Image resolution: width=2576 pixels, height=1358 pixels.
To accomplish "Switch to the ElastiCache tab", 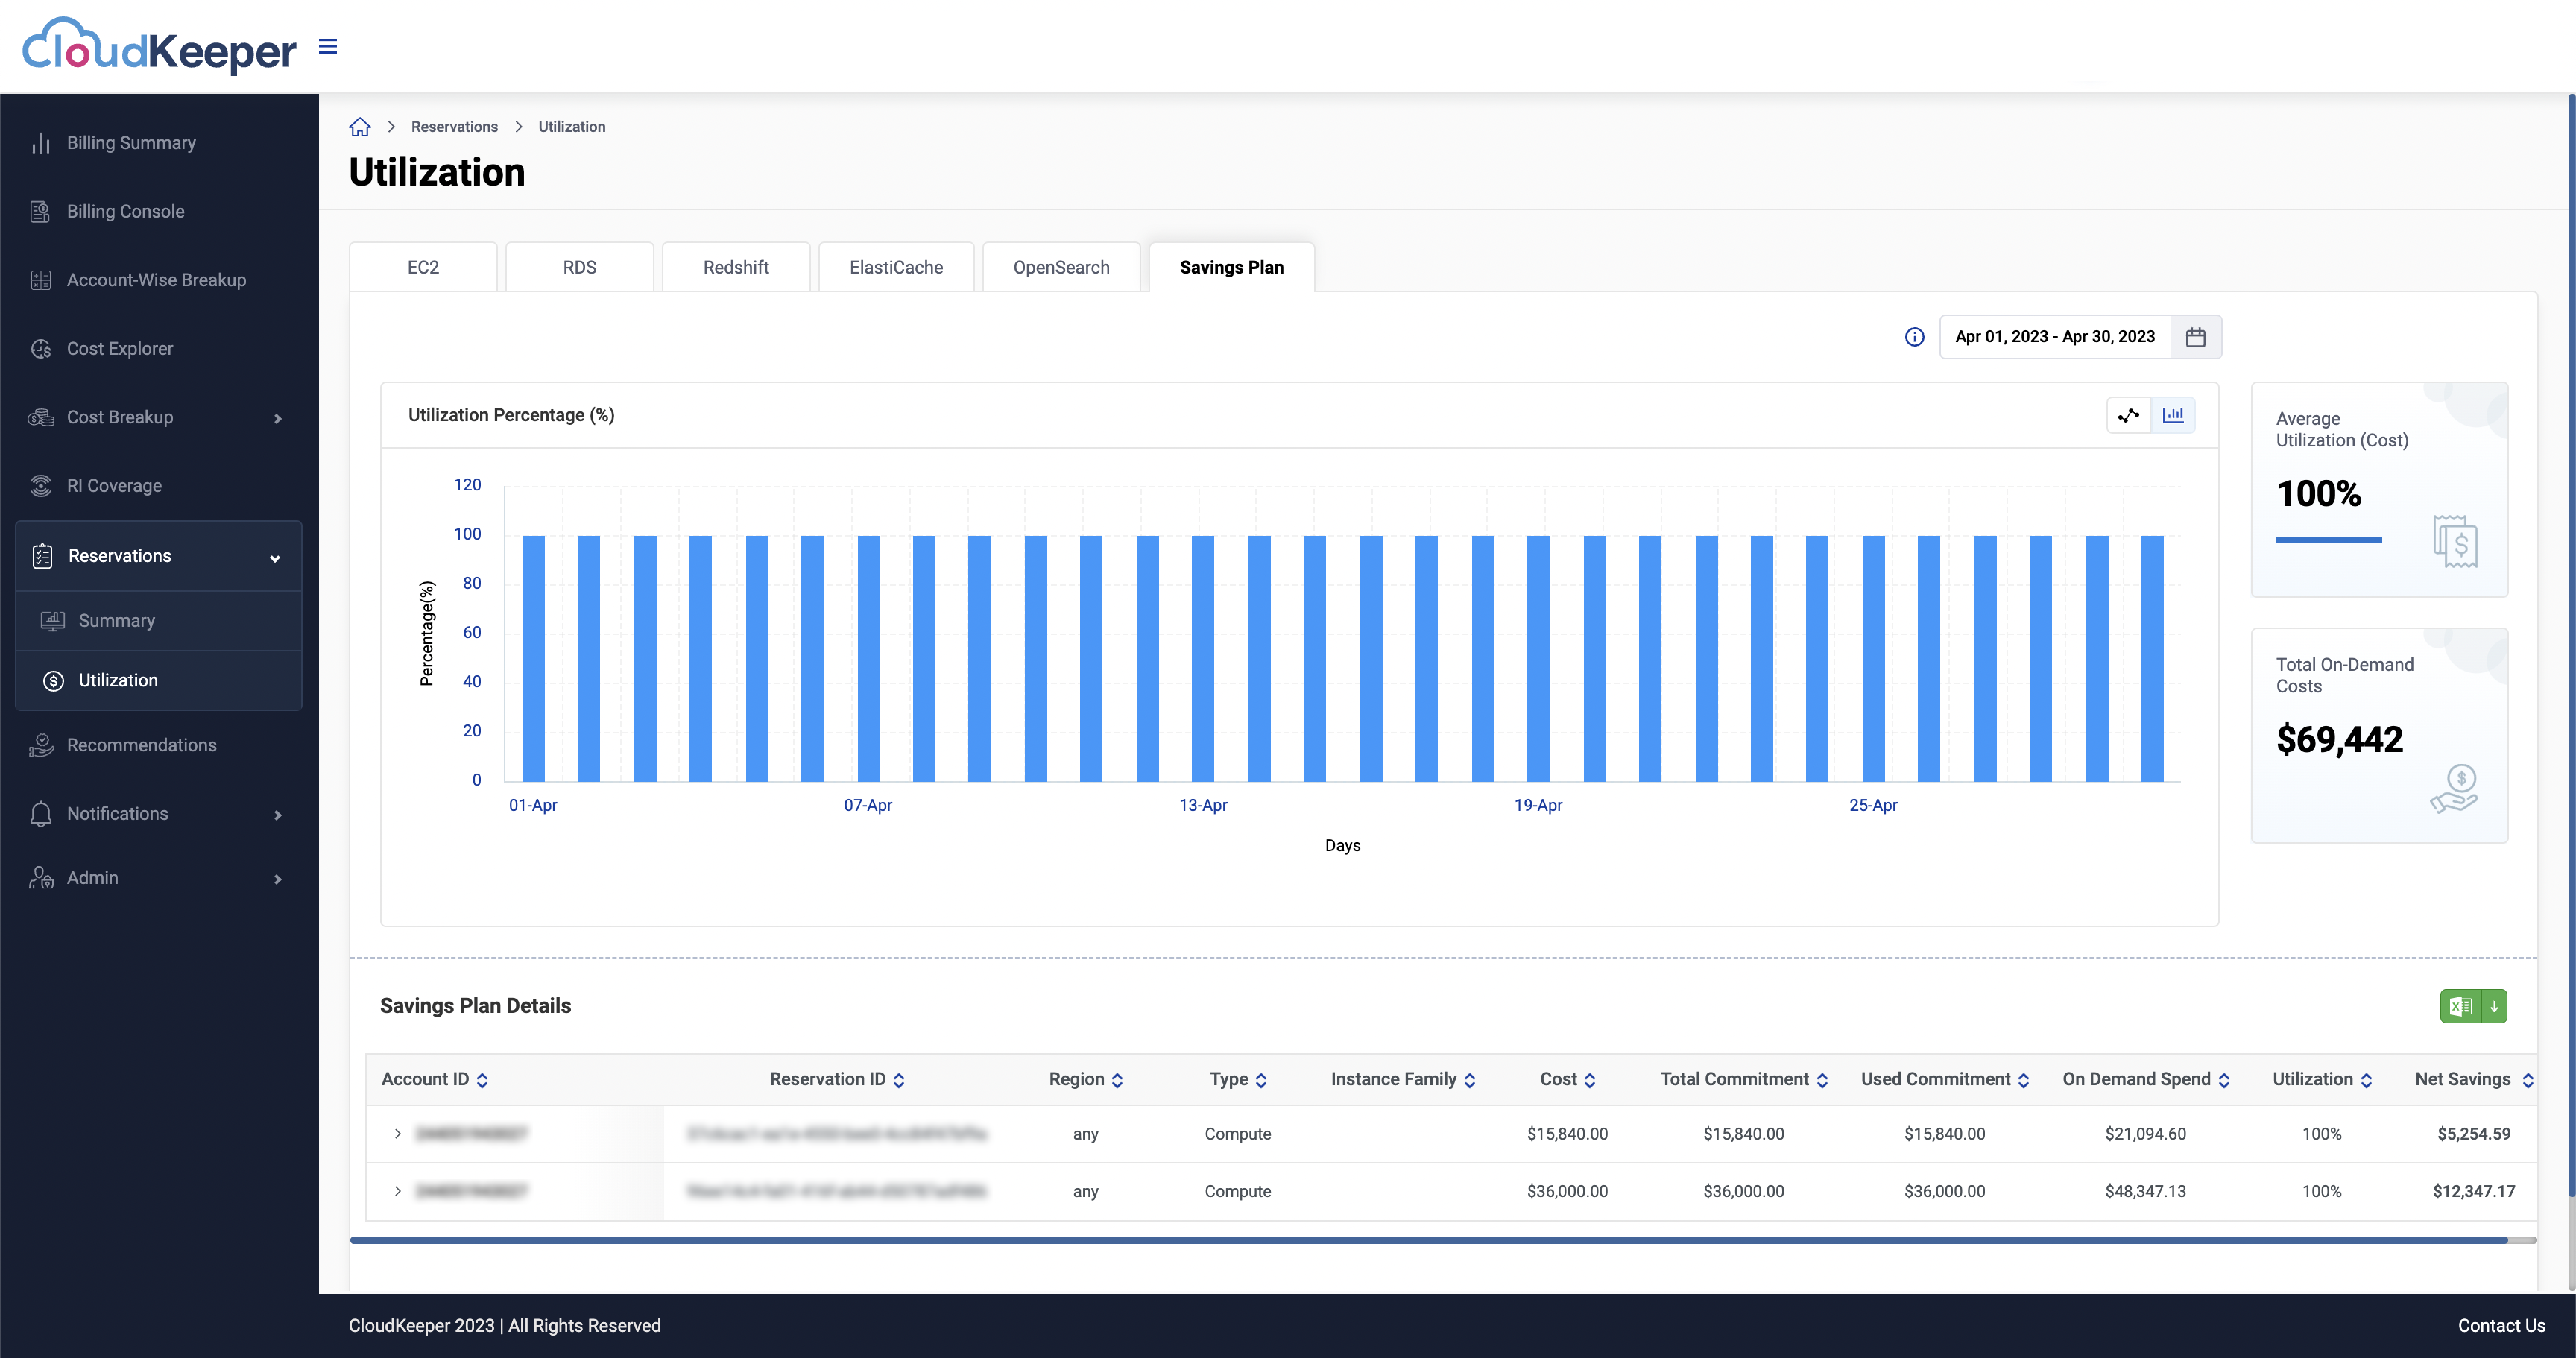I will [x=896, y=267].
